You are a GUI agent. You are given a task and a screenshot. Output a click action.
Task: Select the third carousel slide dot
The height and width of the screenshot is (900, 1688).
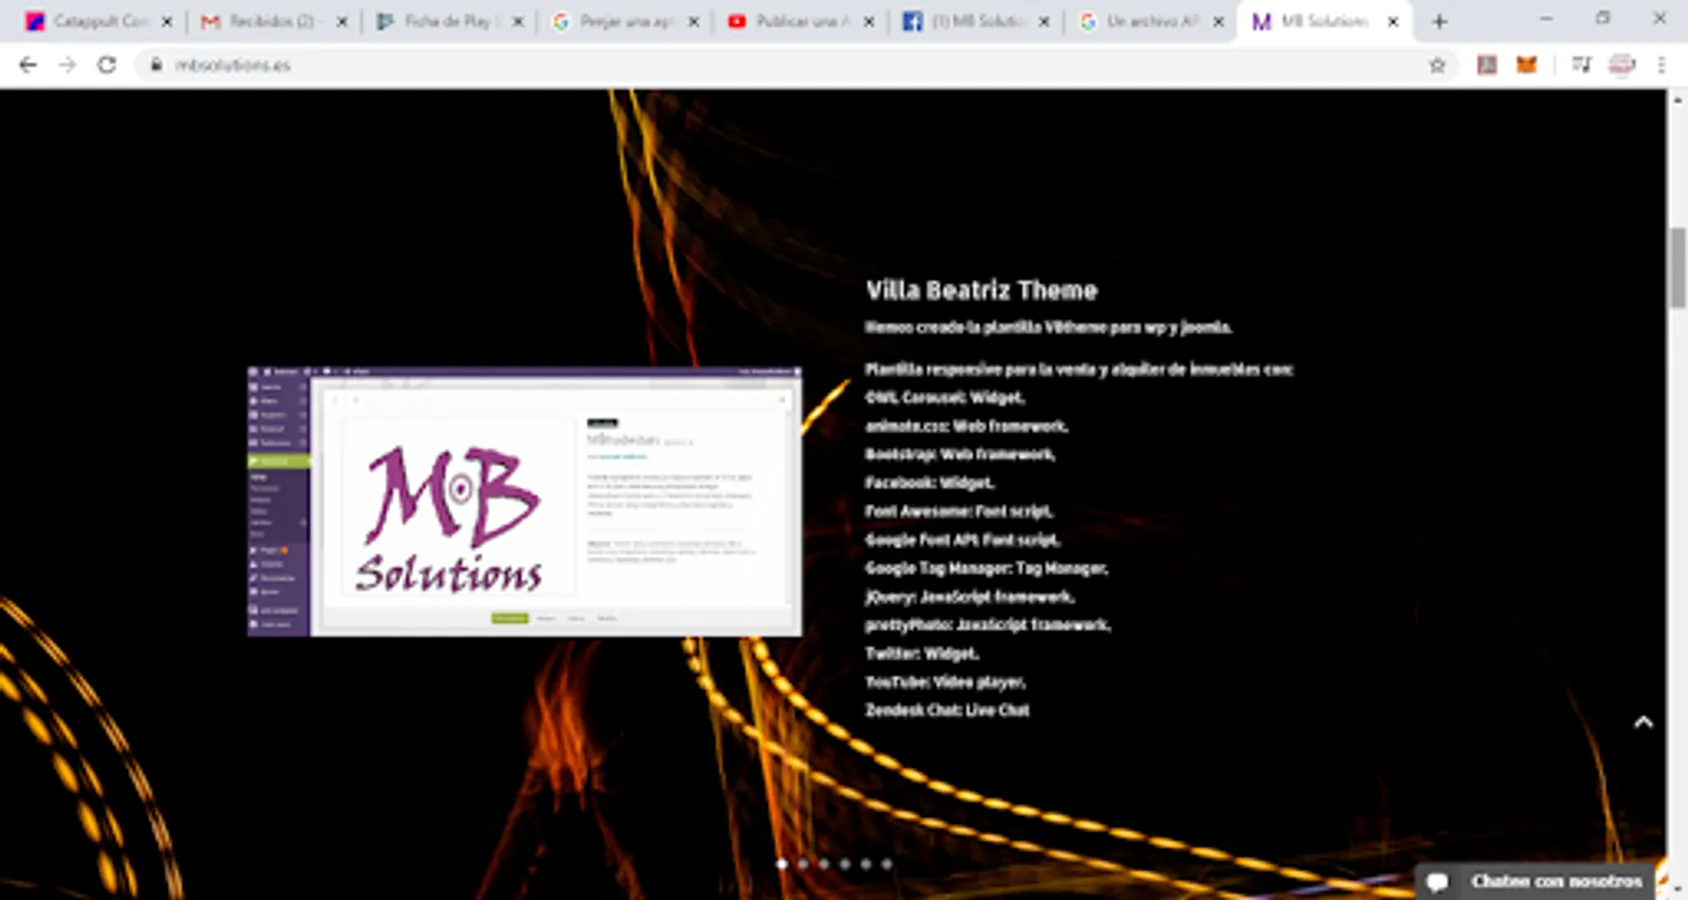(x=824, y=863)
